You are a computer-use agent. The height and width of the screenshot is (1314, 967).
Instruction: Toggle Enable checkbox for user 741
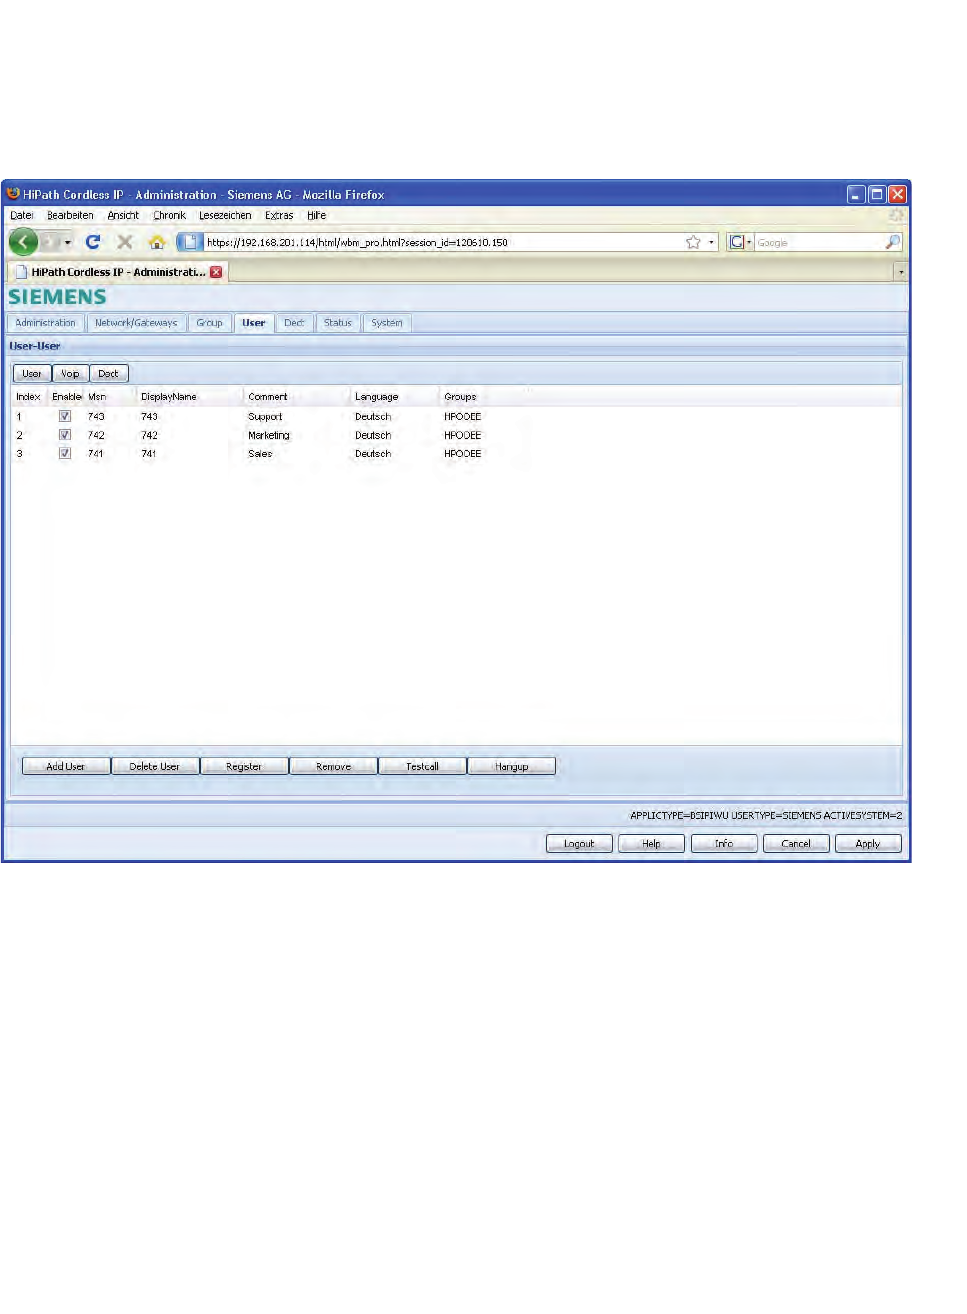coord(65,453)
